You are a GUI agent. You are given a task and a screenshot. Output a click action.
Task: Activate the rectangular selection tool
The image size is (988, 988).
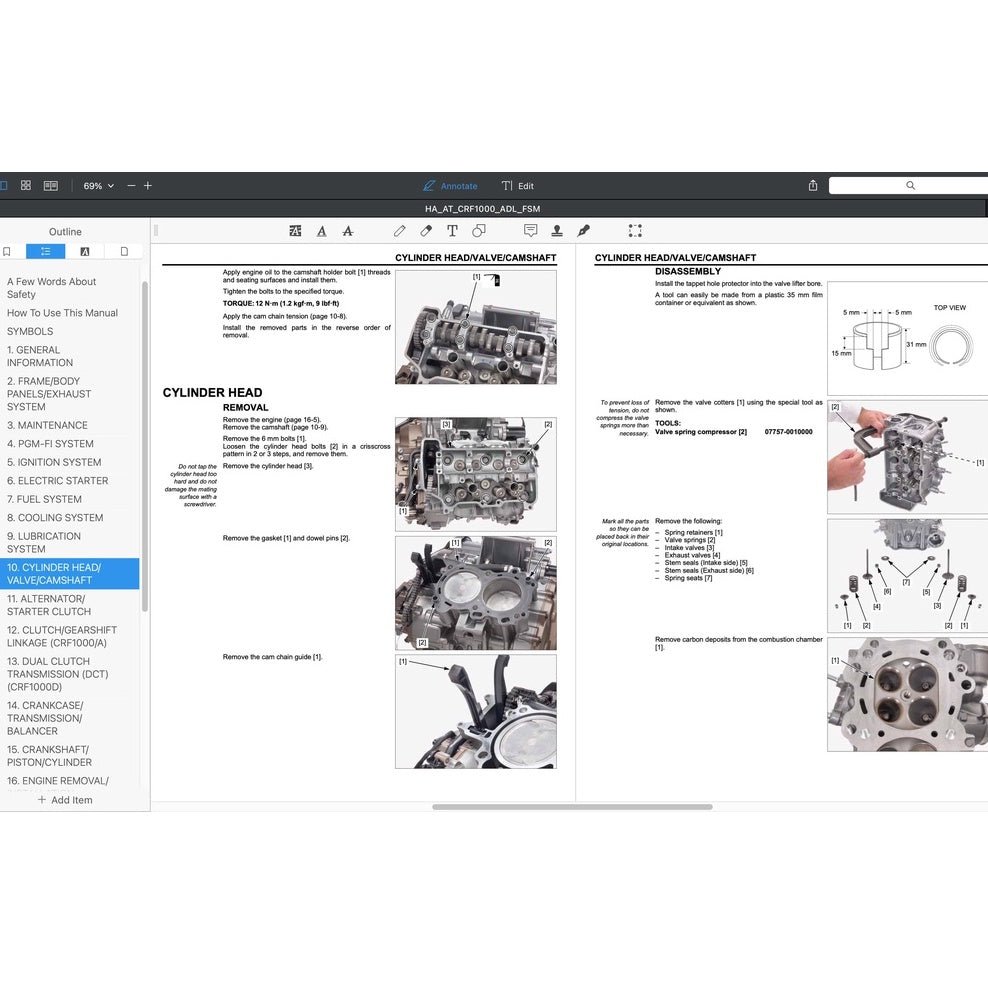pyautogui.click(x=635, y=231)
